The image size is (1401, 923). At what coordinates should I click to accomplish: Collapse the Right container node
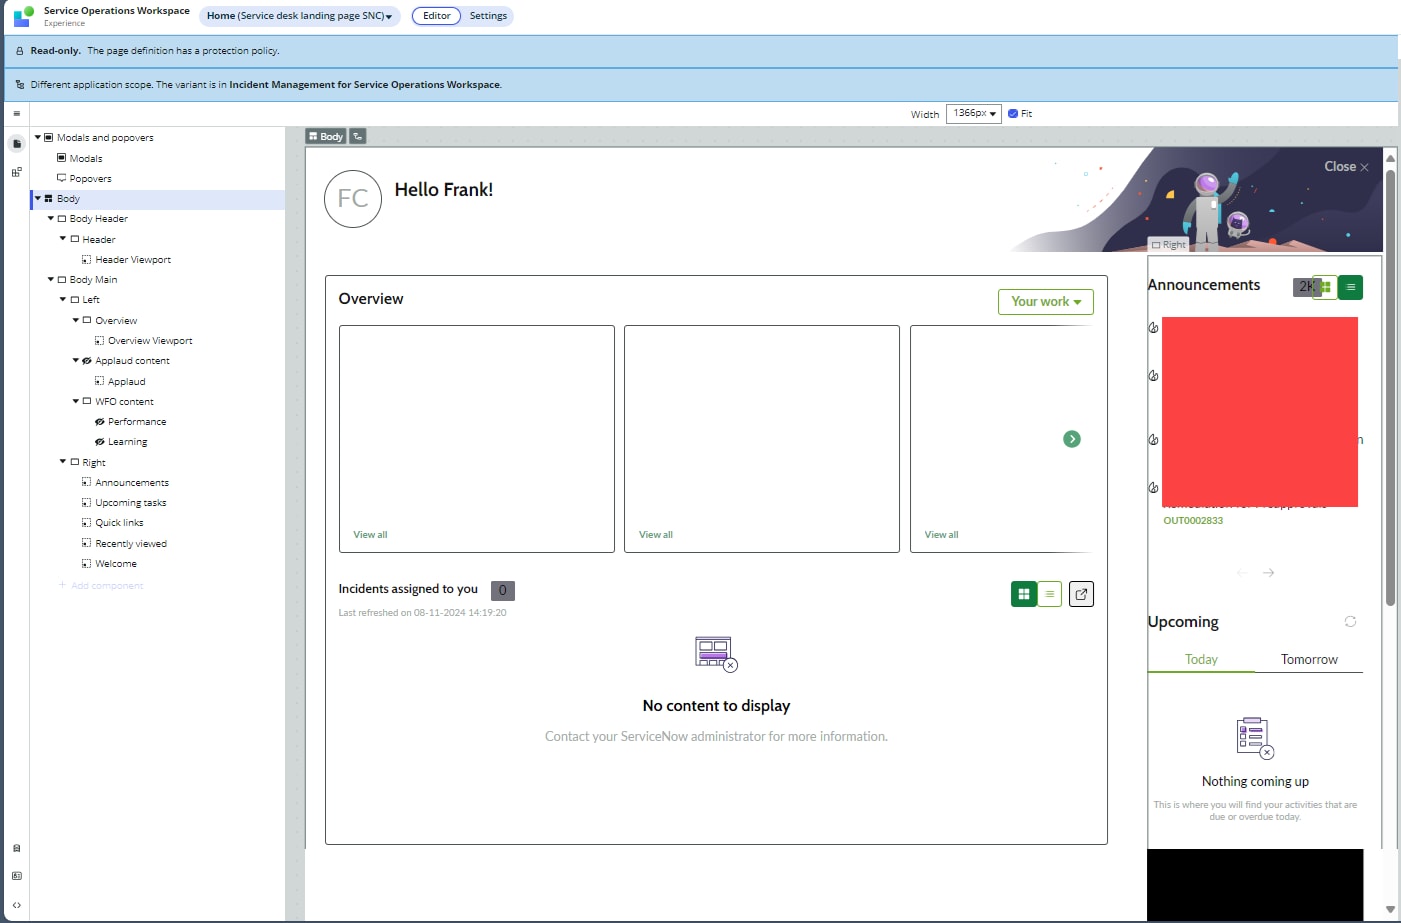[63, 462]
